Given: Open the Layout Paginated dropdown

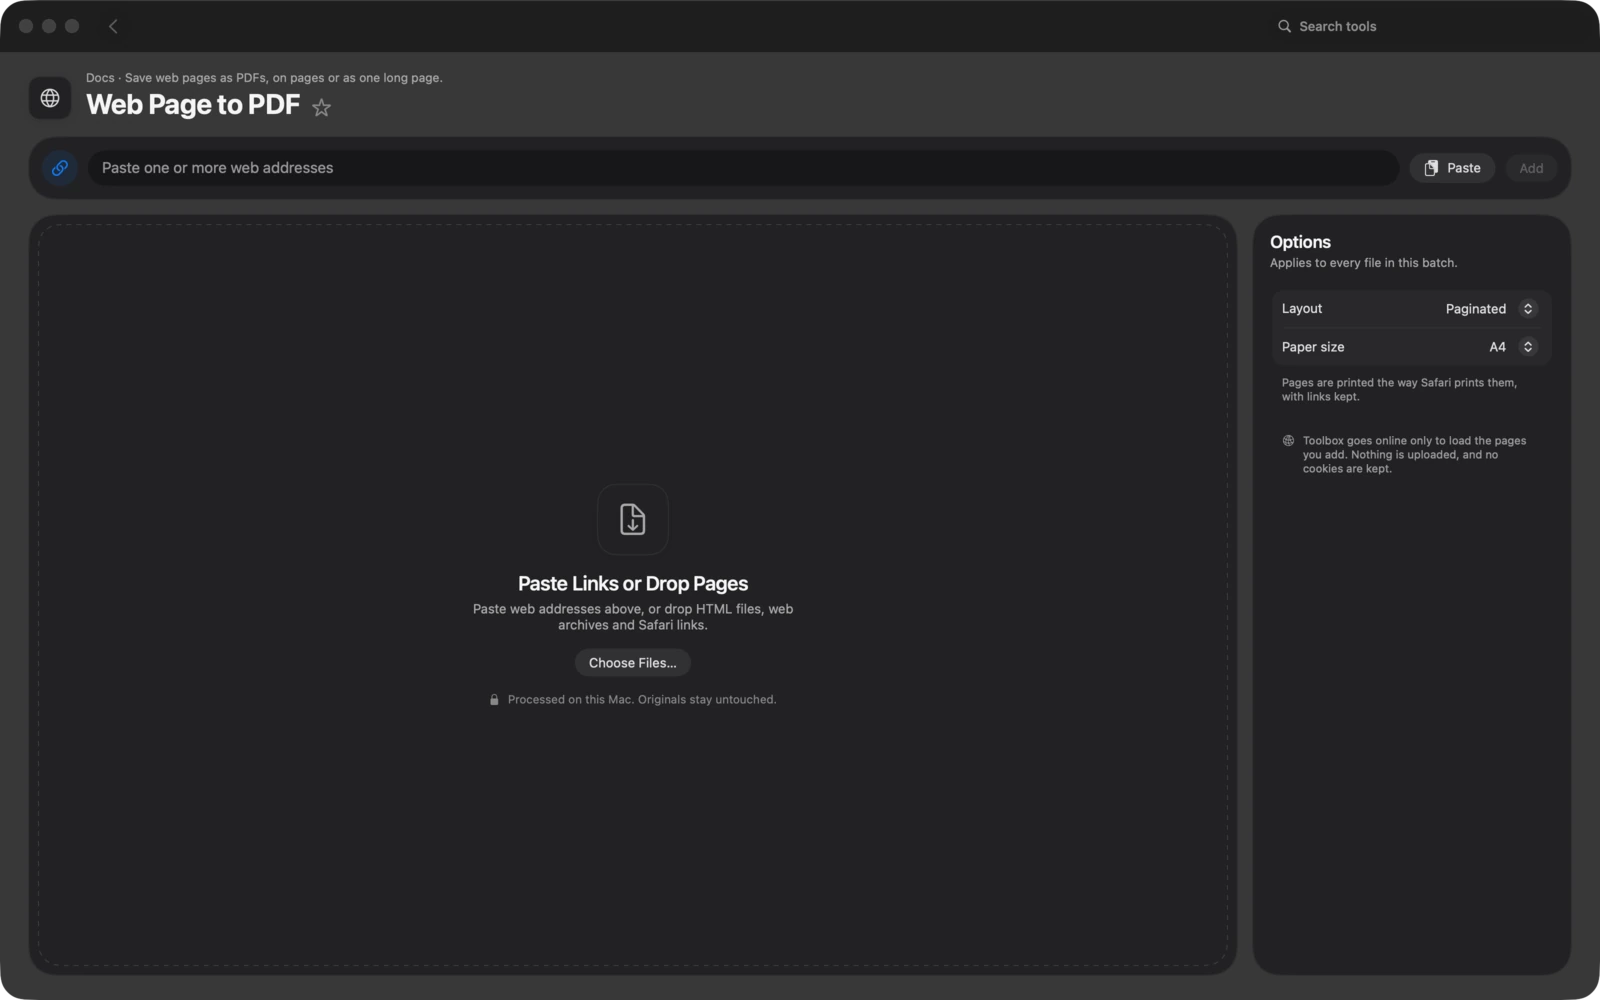Looking at the screenshot, I should [1489, 309].
